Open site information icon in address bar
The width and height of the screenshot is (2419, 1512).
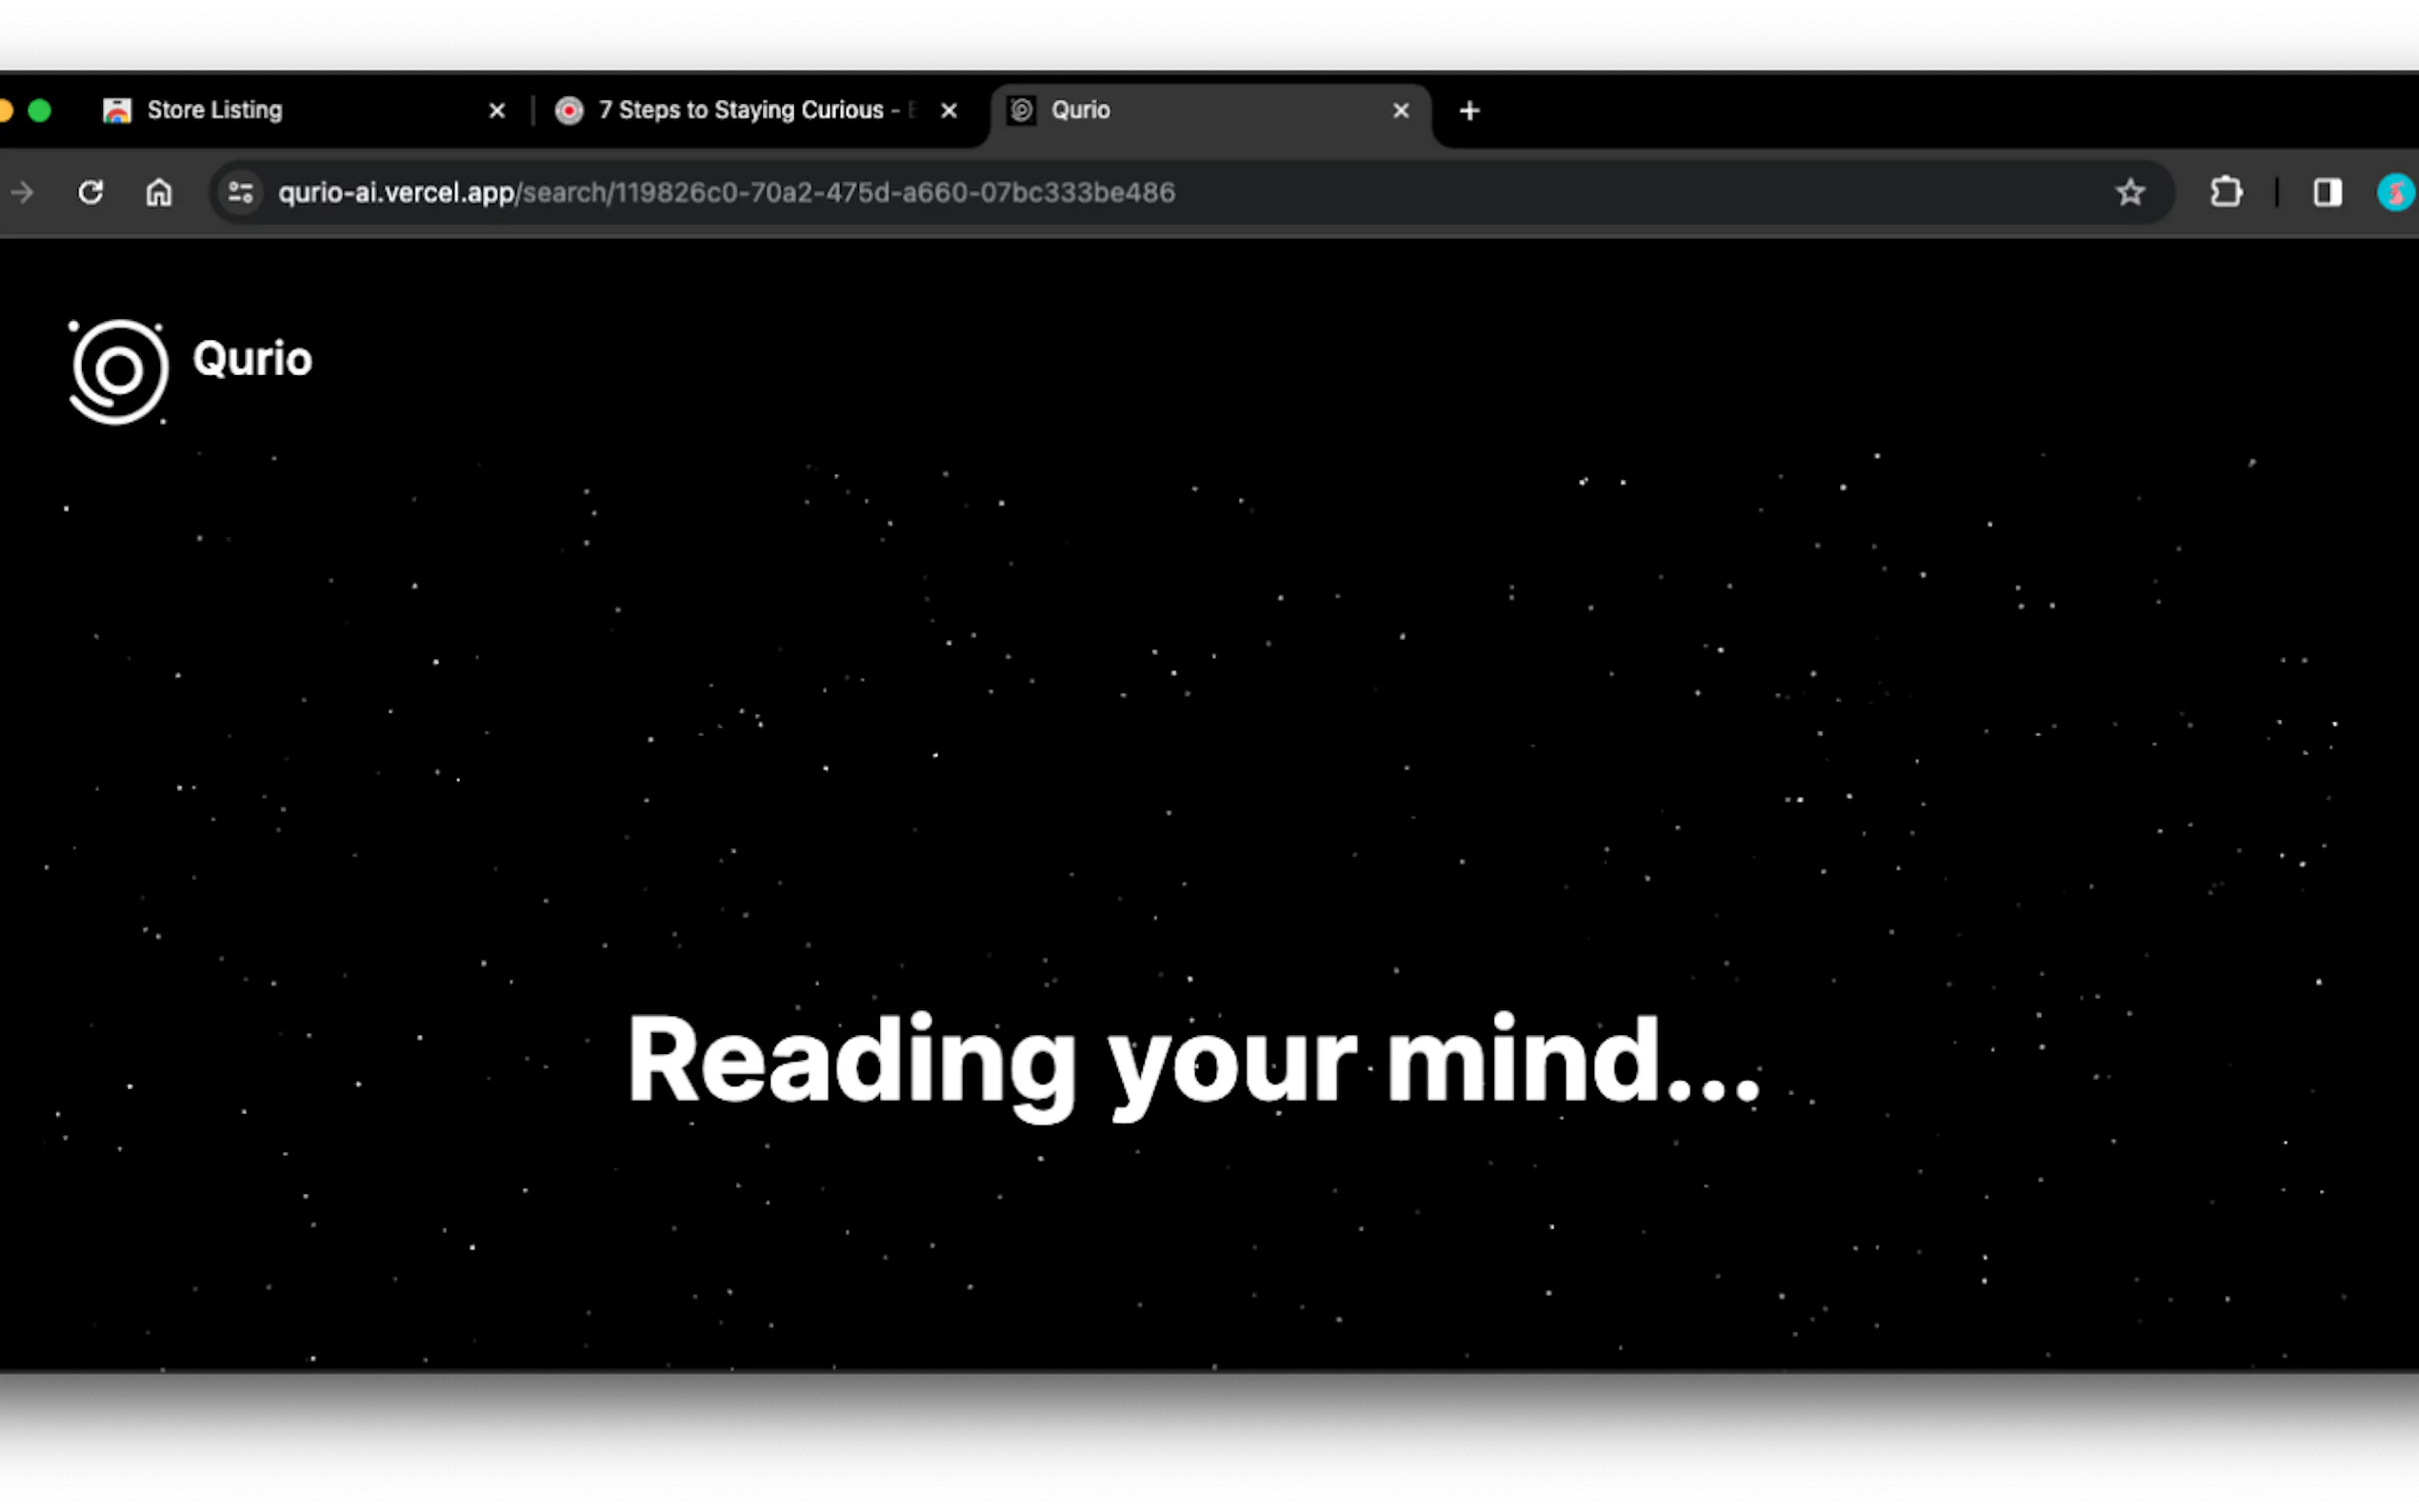(240, 192)
